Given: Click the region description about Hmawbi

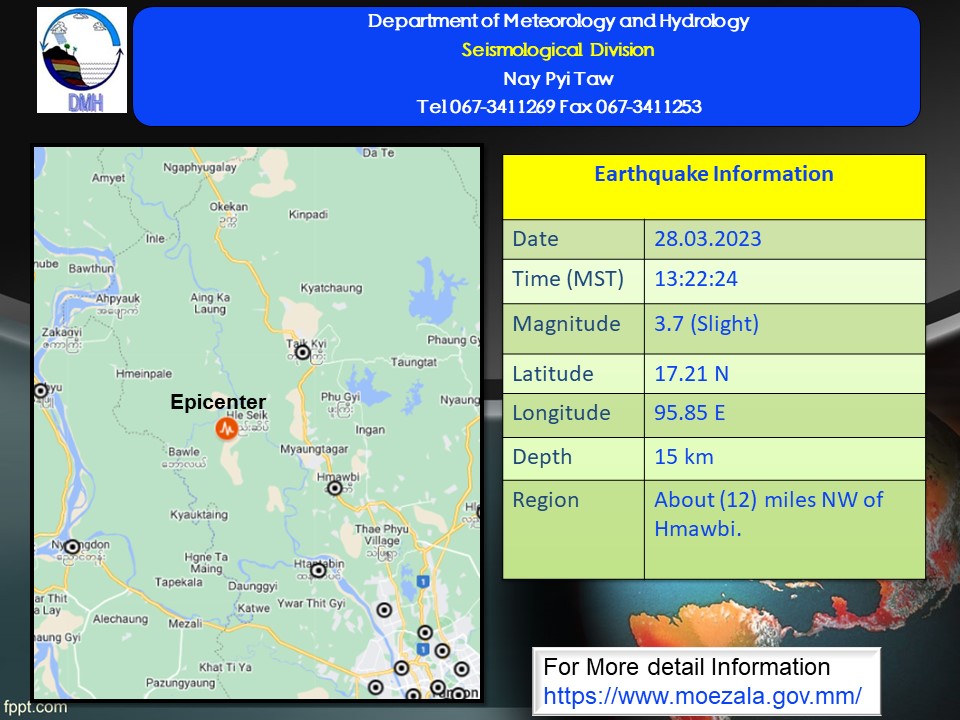Looking at the screenshot, I should [x=768, y=514].
